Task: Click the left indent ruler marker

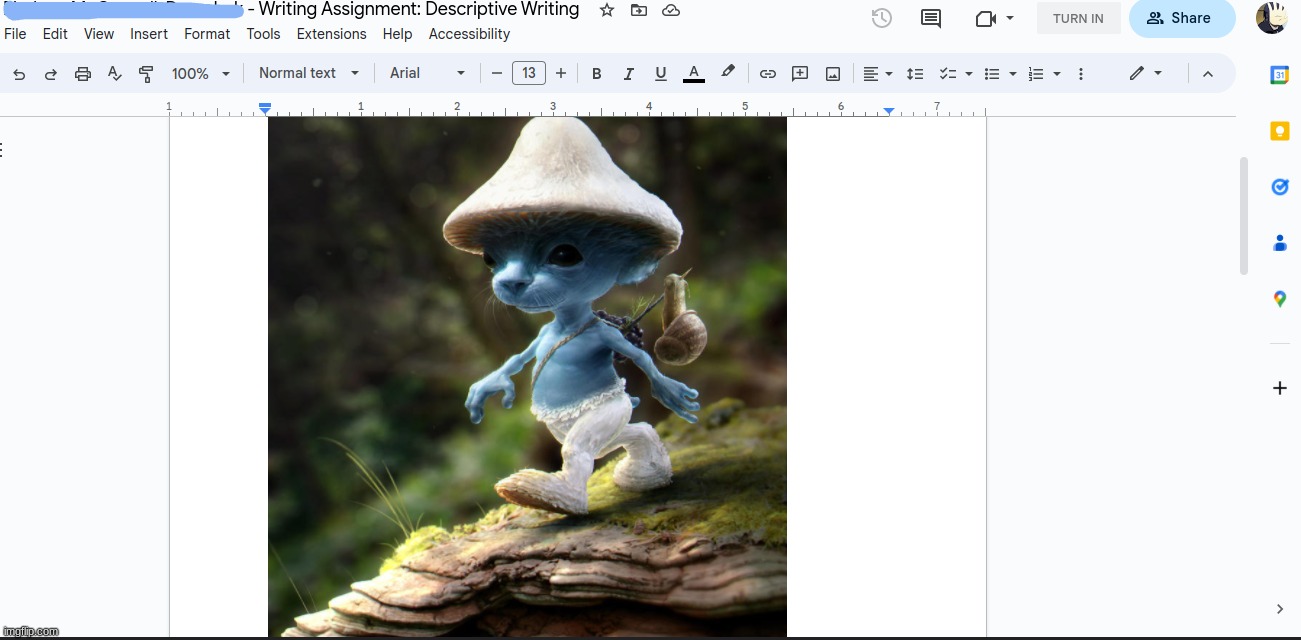Action: click(265, 108)
